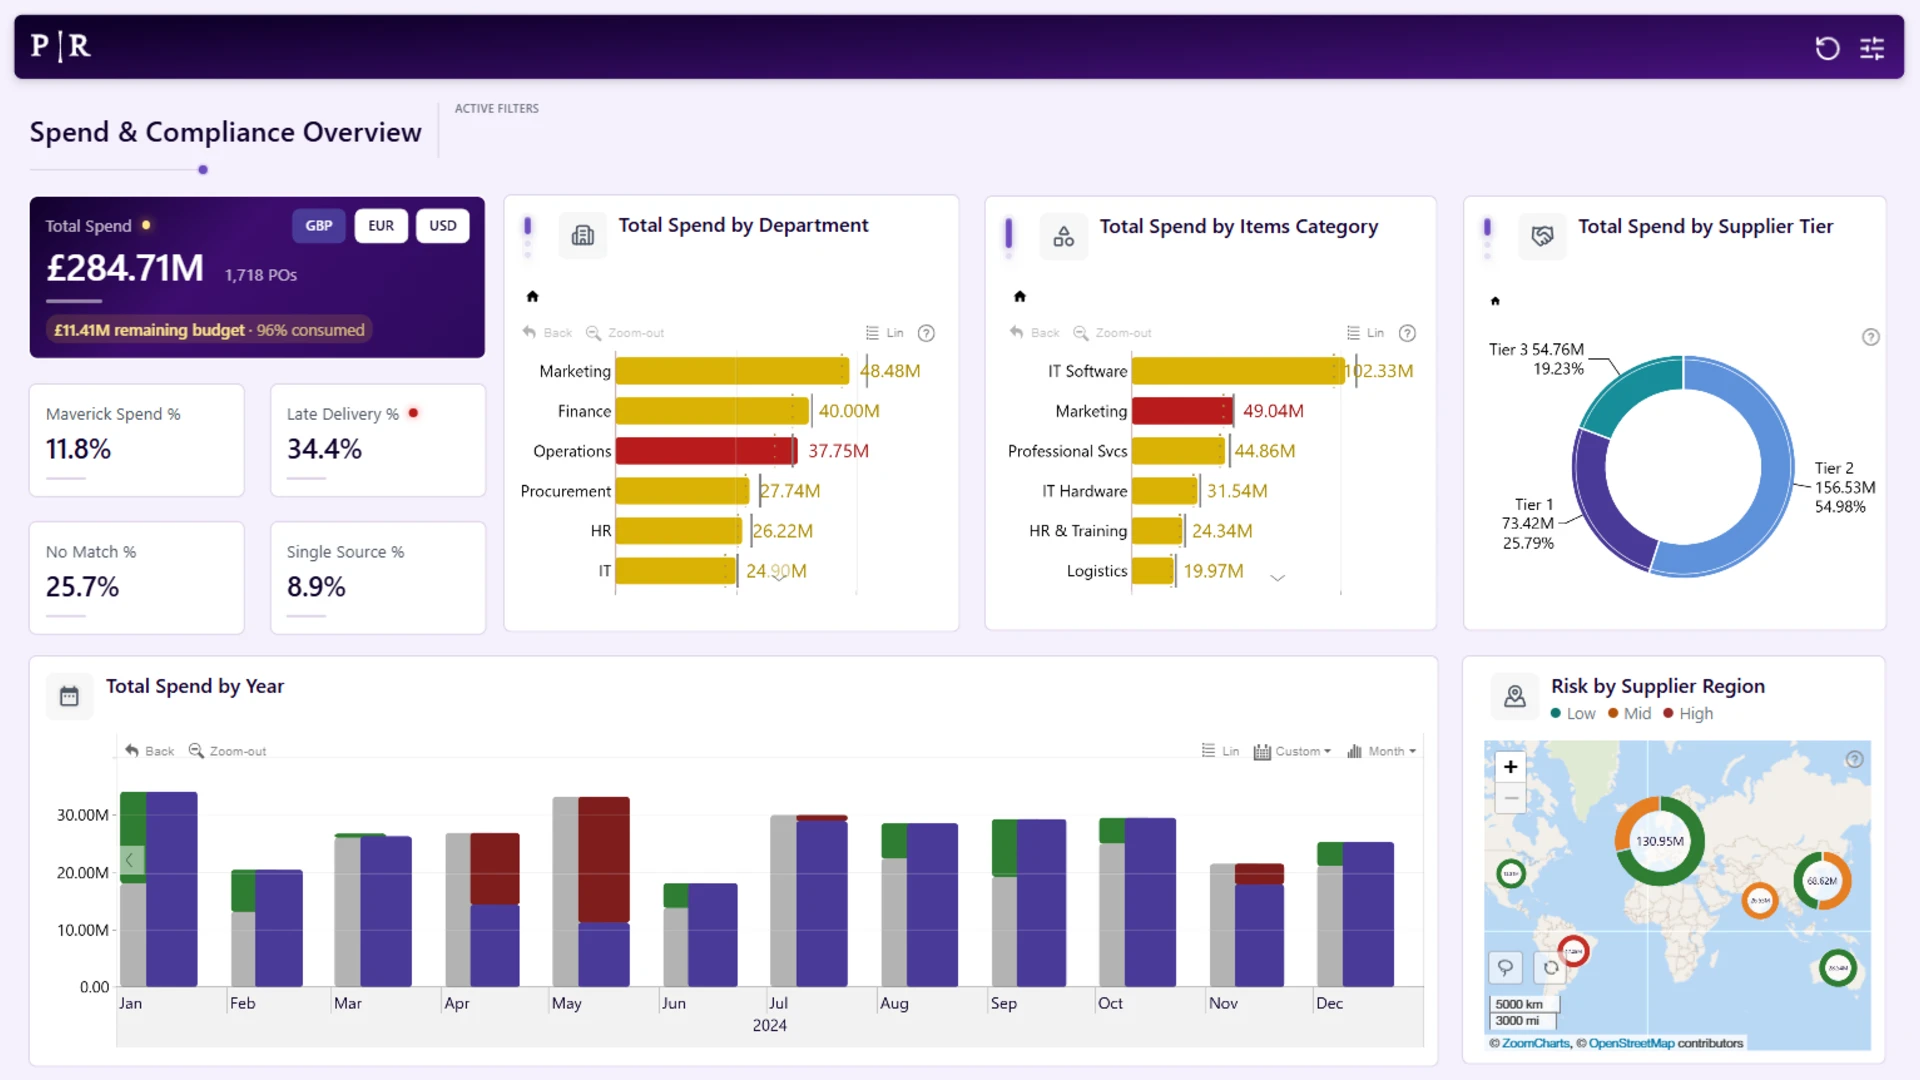Open the help icon in the Supplier Tier chart
Screen dimensions: 1920x1080
point(1871,337)
